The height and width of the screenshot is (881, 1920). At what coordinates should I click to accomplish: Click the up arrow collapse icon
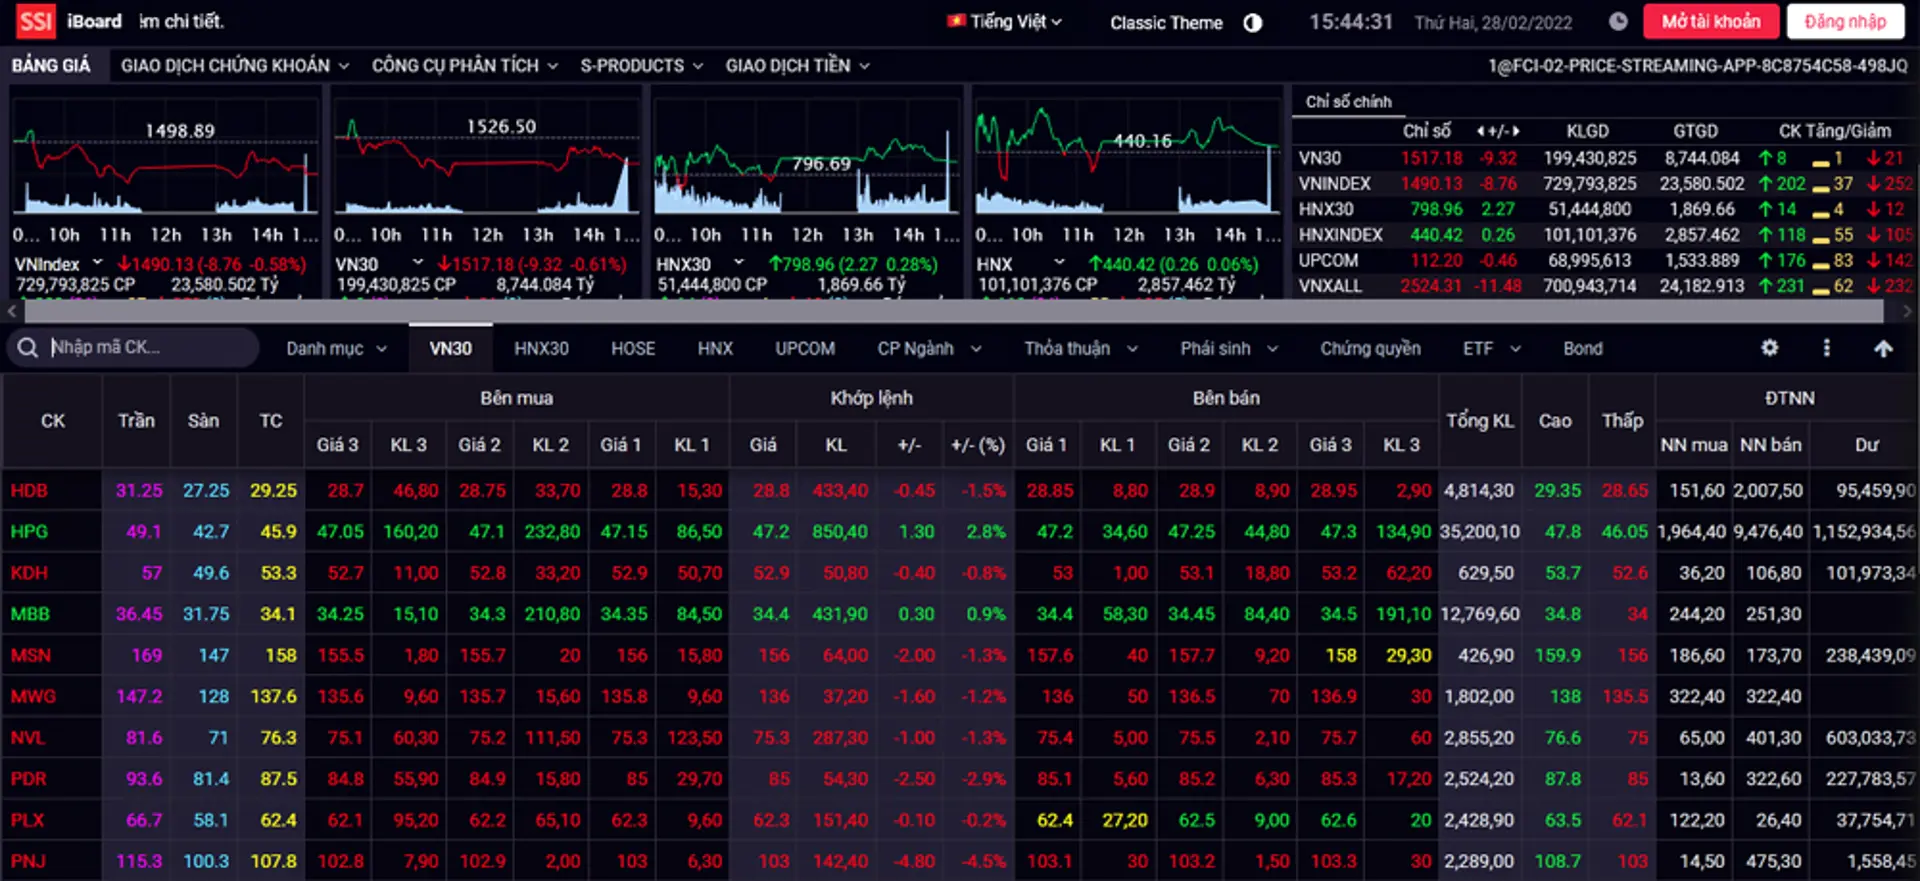1883,348
